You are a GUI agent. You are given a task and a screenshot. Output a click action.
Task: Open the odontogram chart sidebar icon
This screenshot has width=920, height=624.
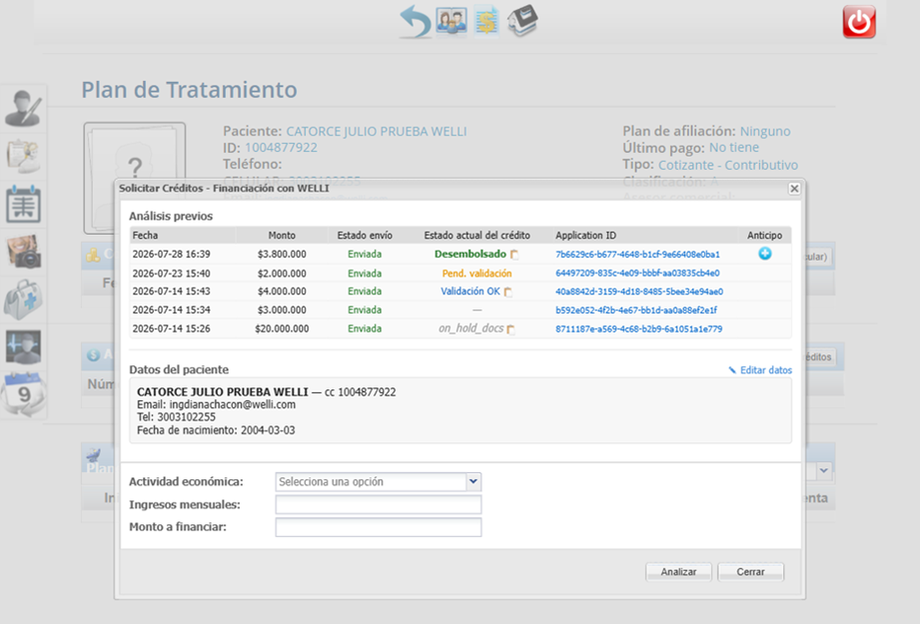(x=23, y=204)
